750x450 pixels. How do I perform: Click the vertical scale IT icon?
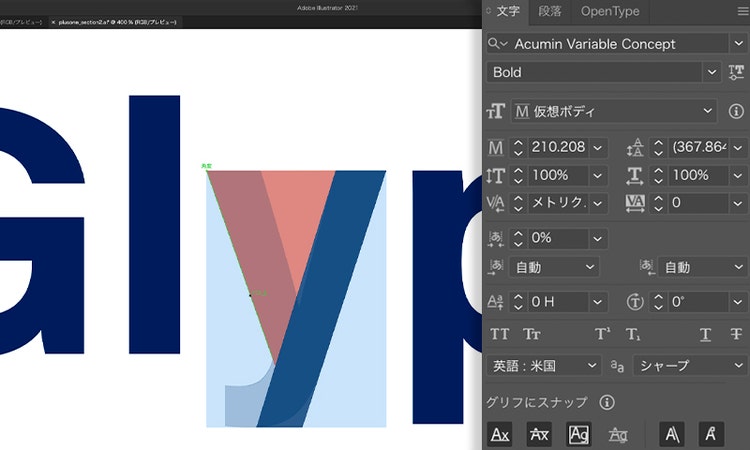tap(496, 176)
